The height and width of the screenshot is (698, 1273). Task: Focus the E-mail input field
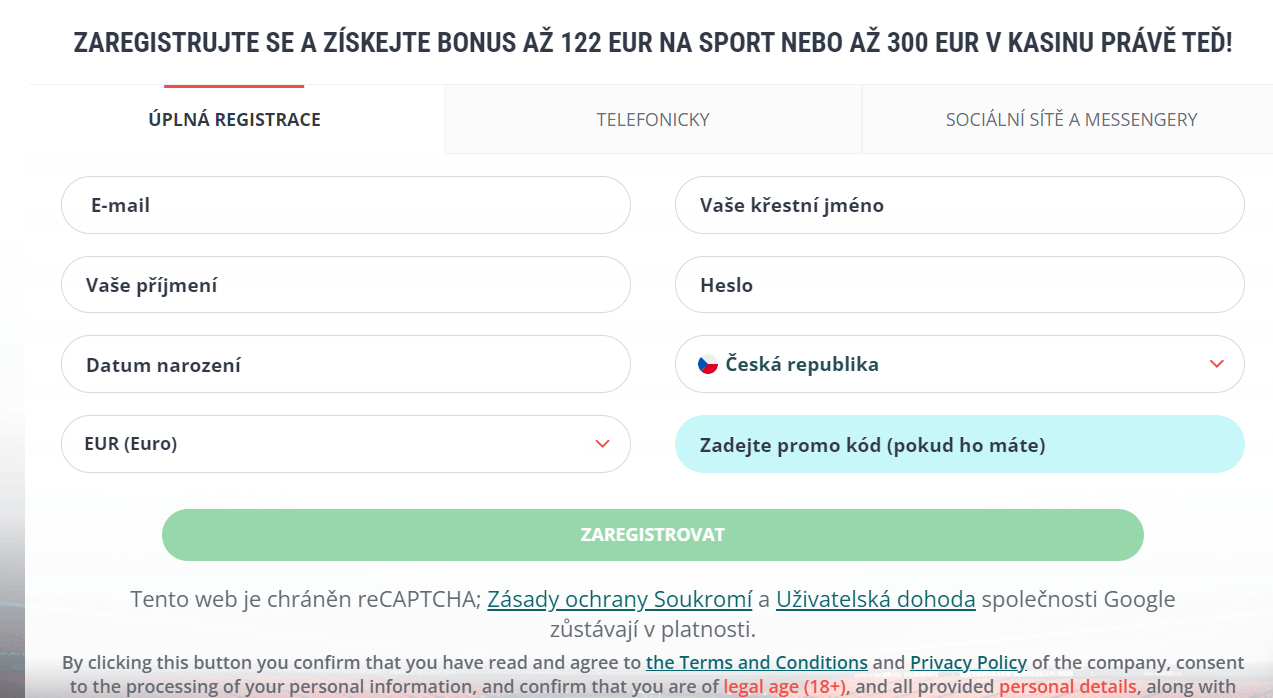point(345,206)
